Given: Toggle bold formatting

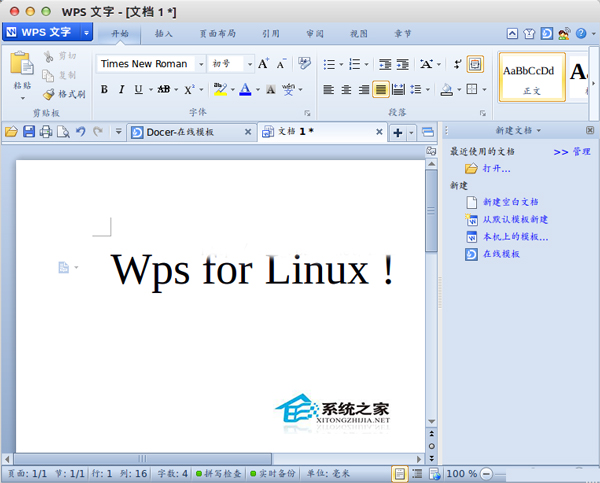Looking at the screenshot, I should (x=104, y=90).
